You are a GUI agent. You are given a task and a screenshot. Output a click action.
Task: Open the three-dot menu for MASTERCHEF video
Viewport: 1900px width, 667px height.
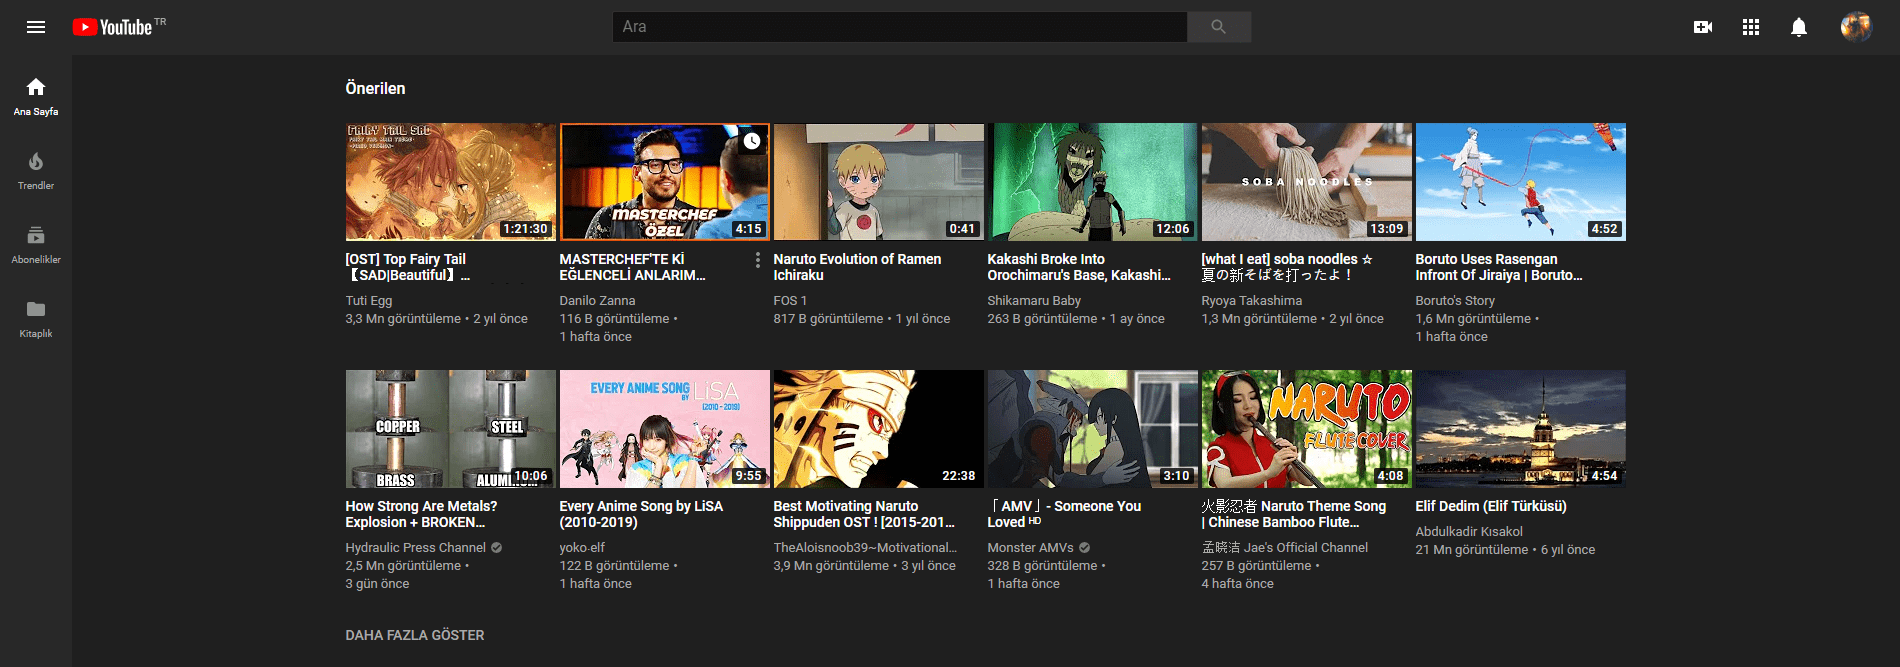coord(757,260)
